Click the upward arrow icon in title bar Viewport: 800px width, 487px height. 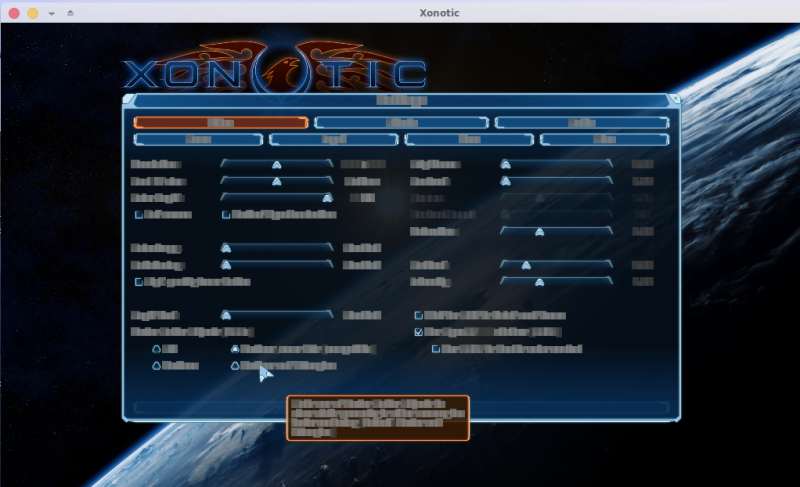(70, 13)
